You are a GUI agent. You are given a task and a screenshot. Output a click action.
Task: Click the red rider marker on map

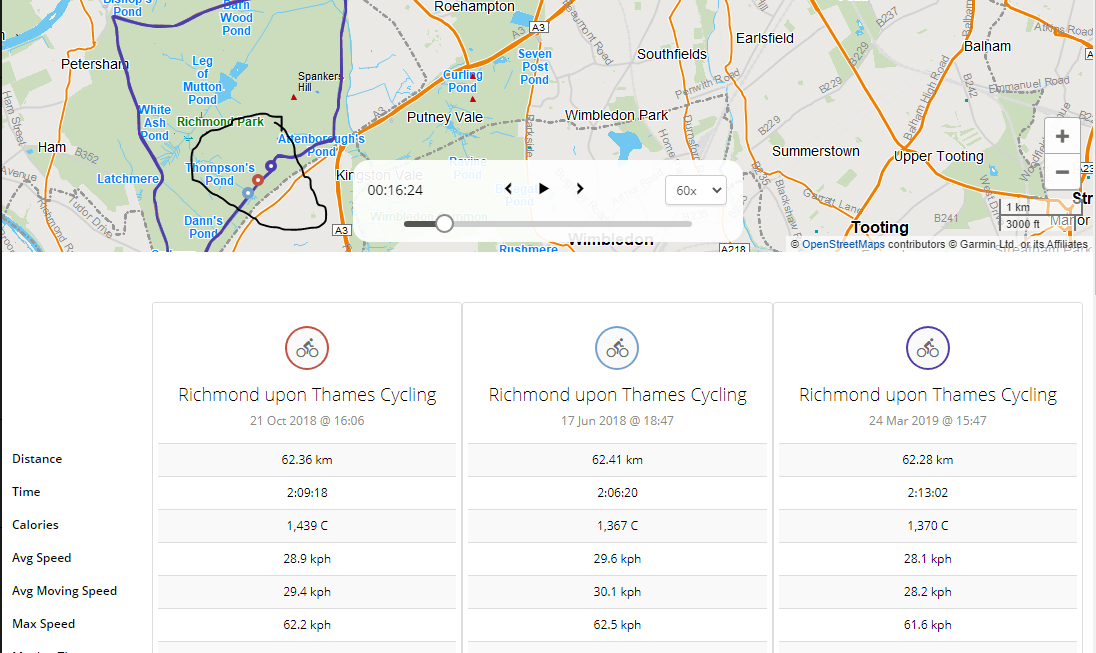[x=258, y=180]
